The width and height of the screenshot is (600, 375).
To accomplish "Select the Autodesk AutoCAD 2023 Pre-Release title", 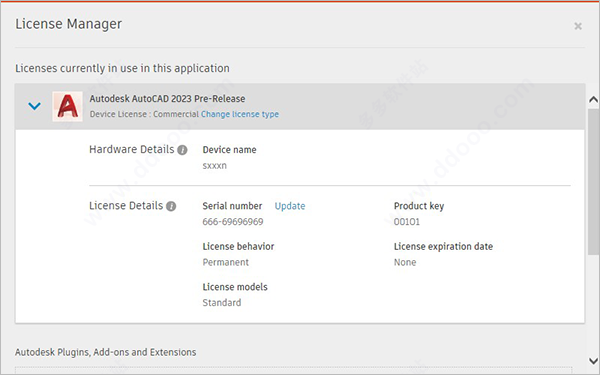I will 167,99.
